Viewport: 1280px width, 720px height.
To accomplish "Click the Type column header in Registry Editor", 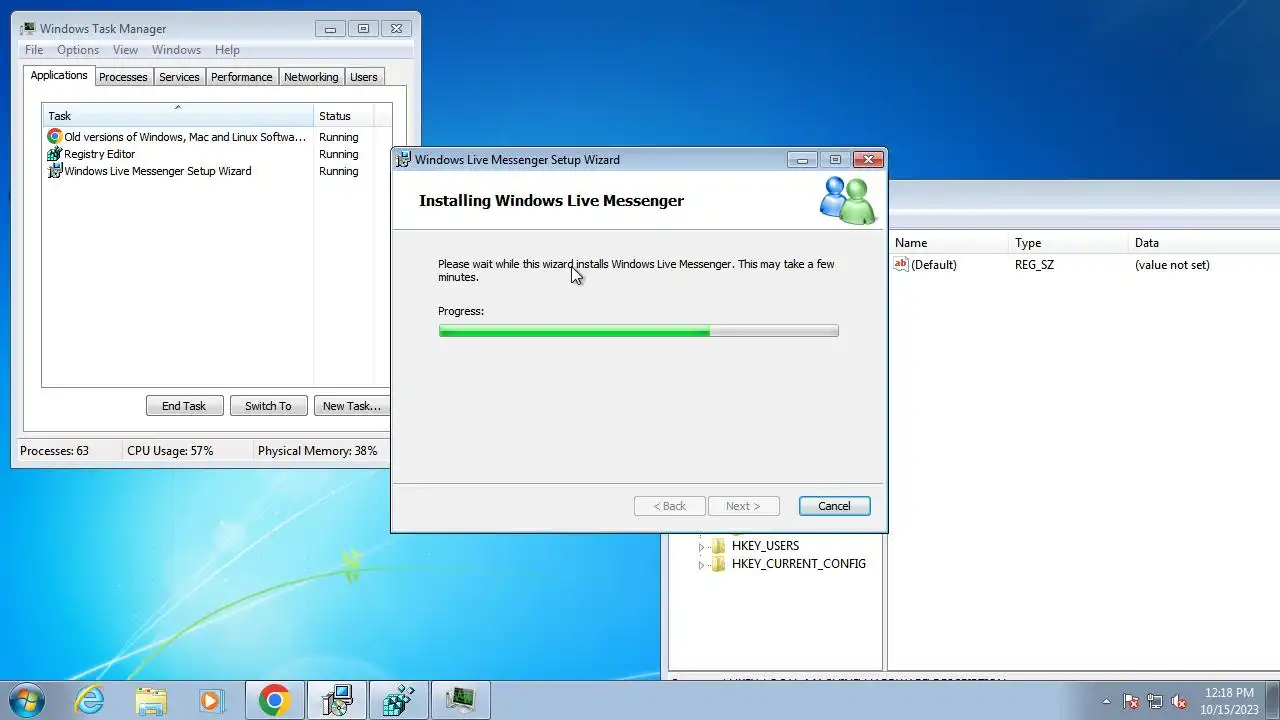I will [1068, 243].
